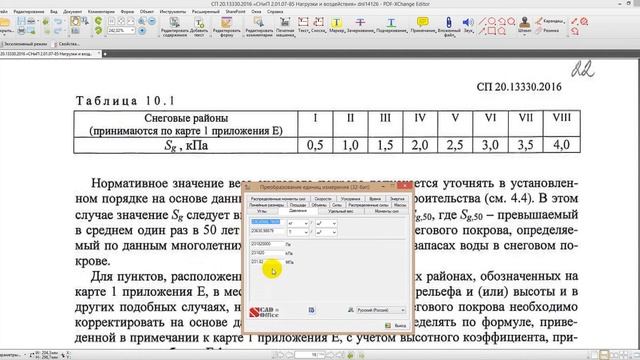Screen dimensions: 640x360
Task: Open the zoom percentage dropdown
Action: point(132,31)
